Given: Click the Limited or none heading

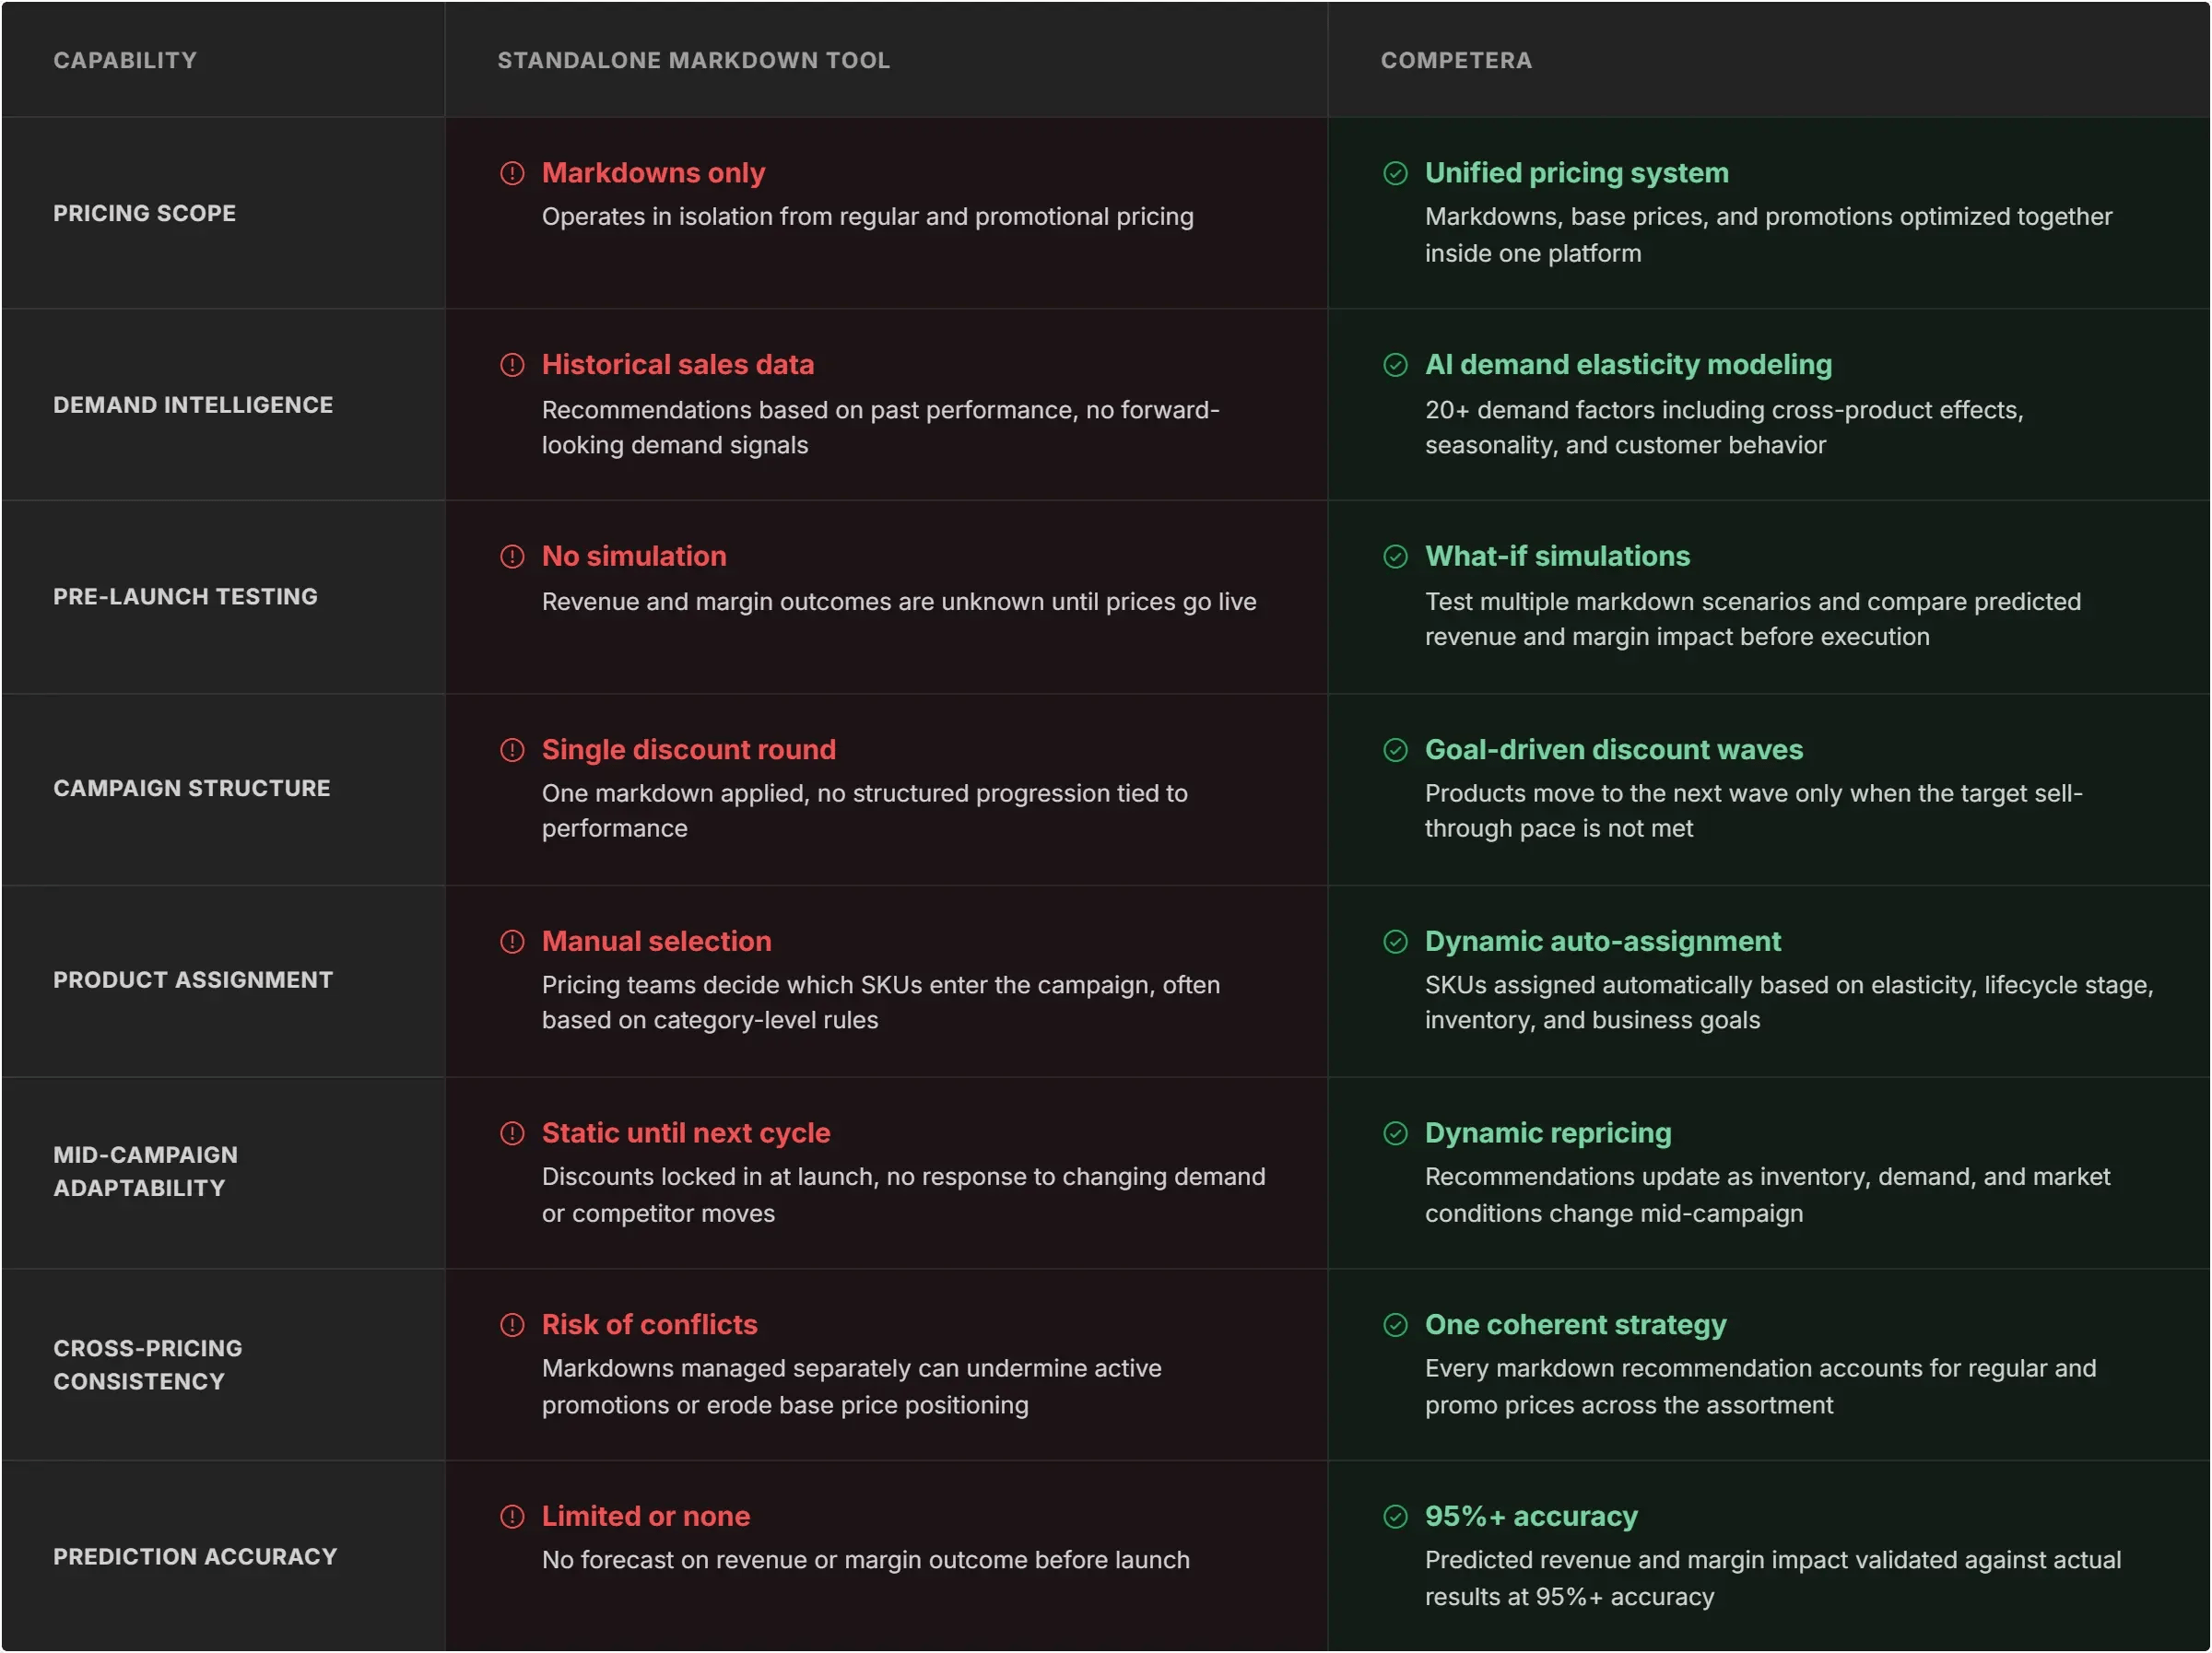Looking at the screenshot, I should (646, 1517).
